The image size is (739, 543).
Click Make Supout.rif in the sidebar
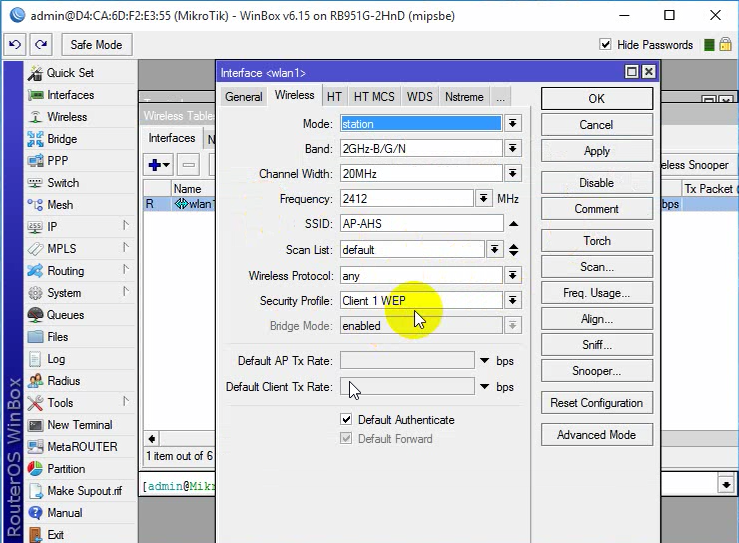(x=84, y=491)
